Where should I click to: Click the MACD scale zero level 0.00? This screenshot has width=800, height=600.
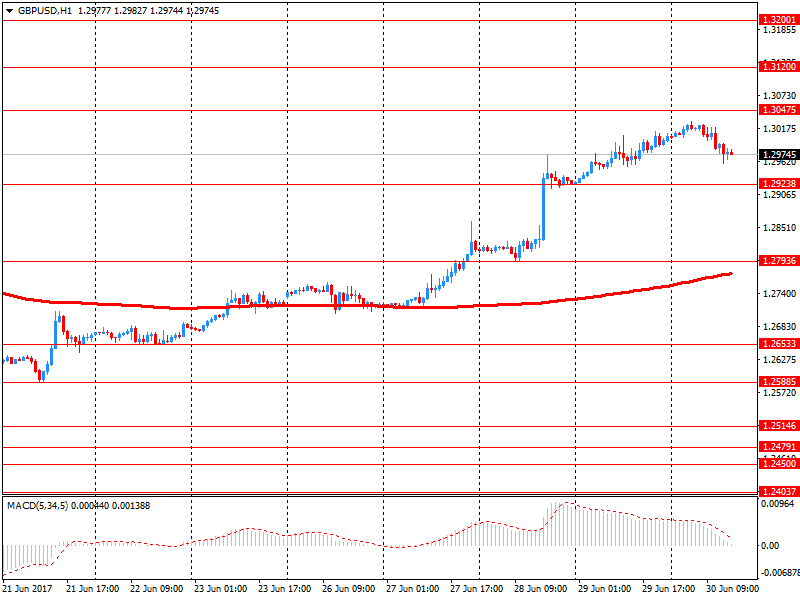tap(770, 546)
